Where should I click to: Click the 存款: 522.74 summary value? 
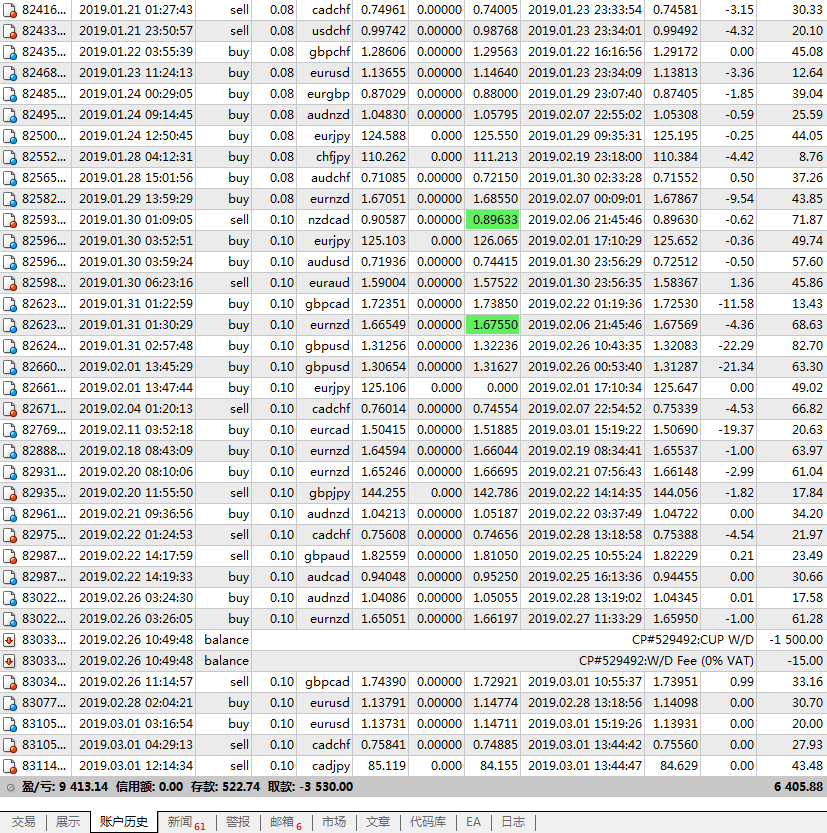click(x=225, y=787)
